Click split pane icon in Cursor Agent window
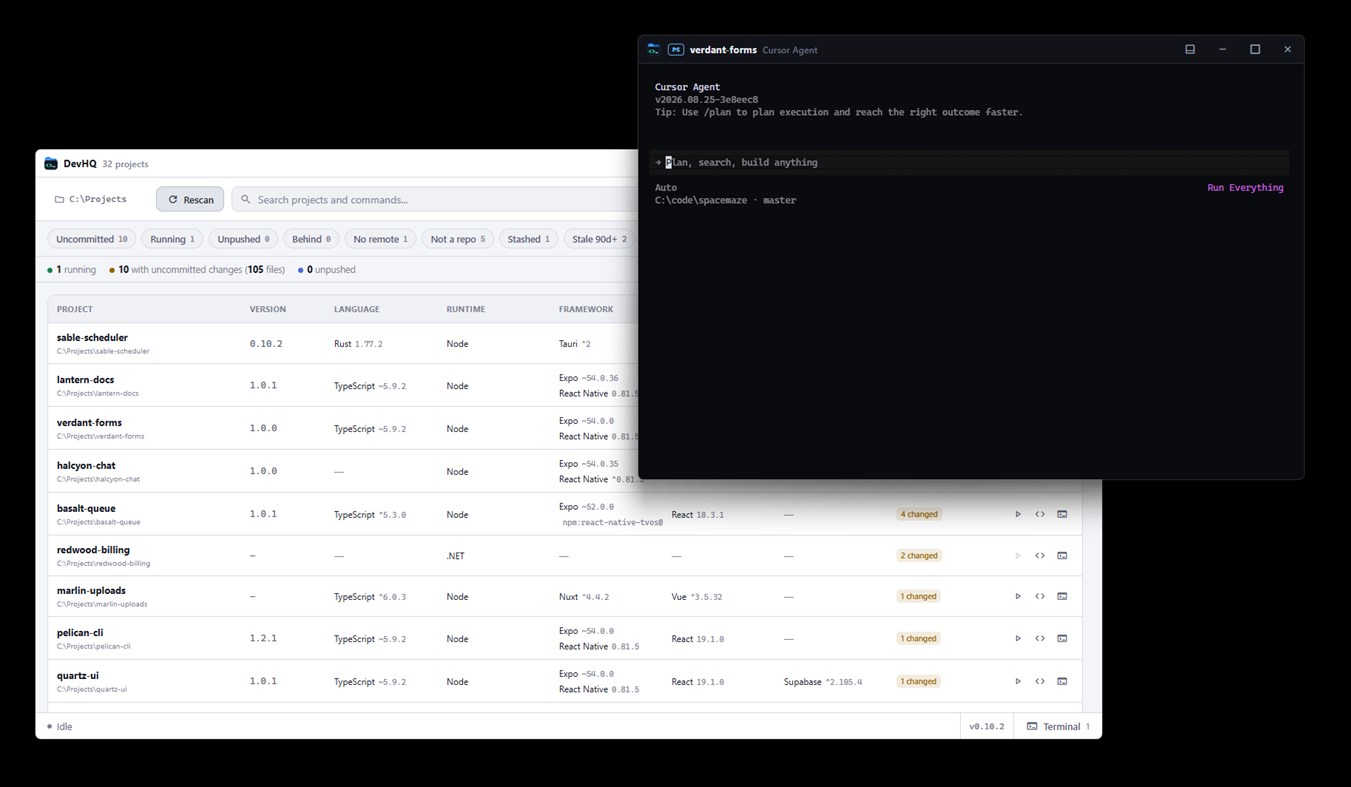This screenshot has height=787, width=1351. (1190, 49)
